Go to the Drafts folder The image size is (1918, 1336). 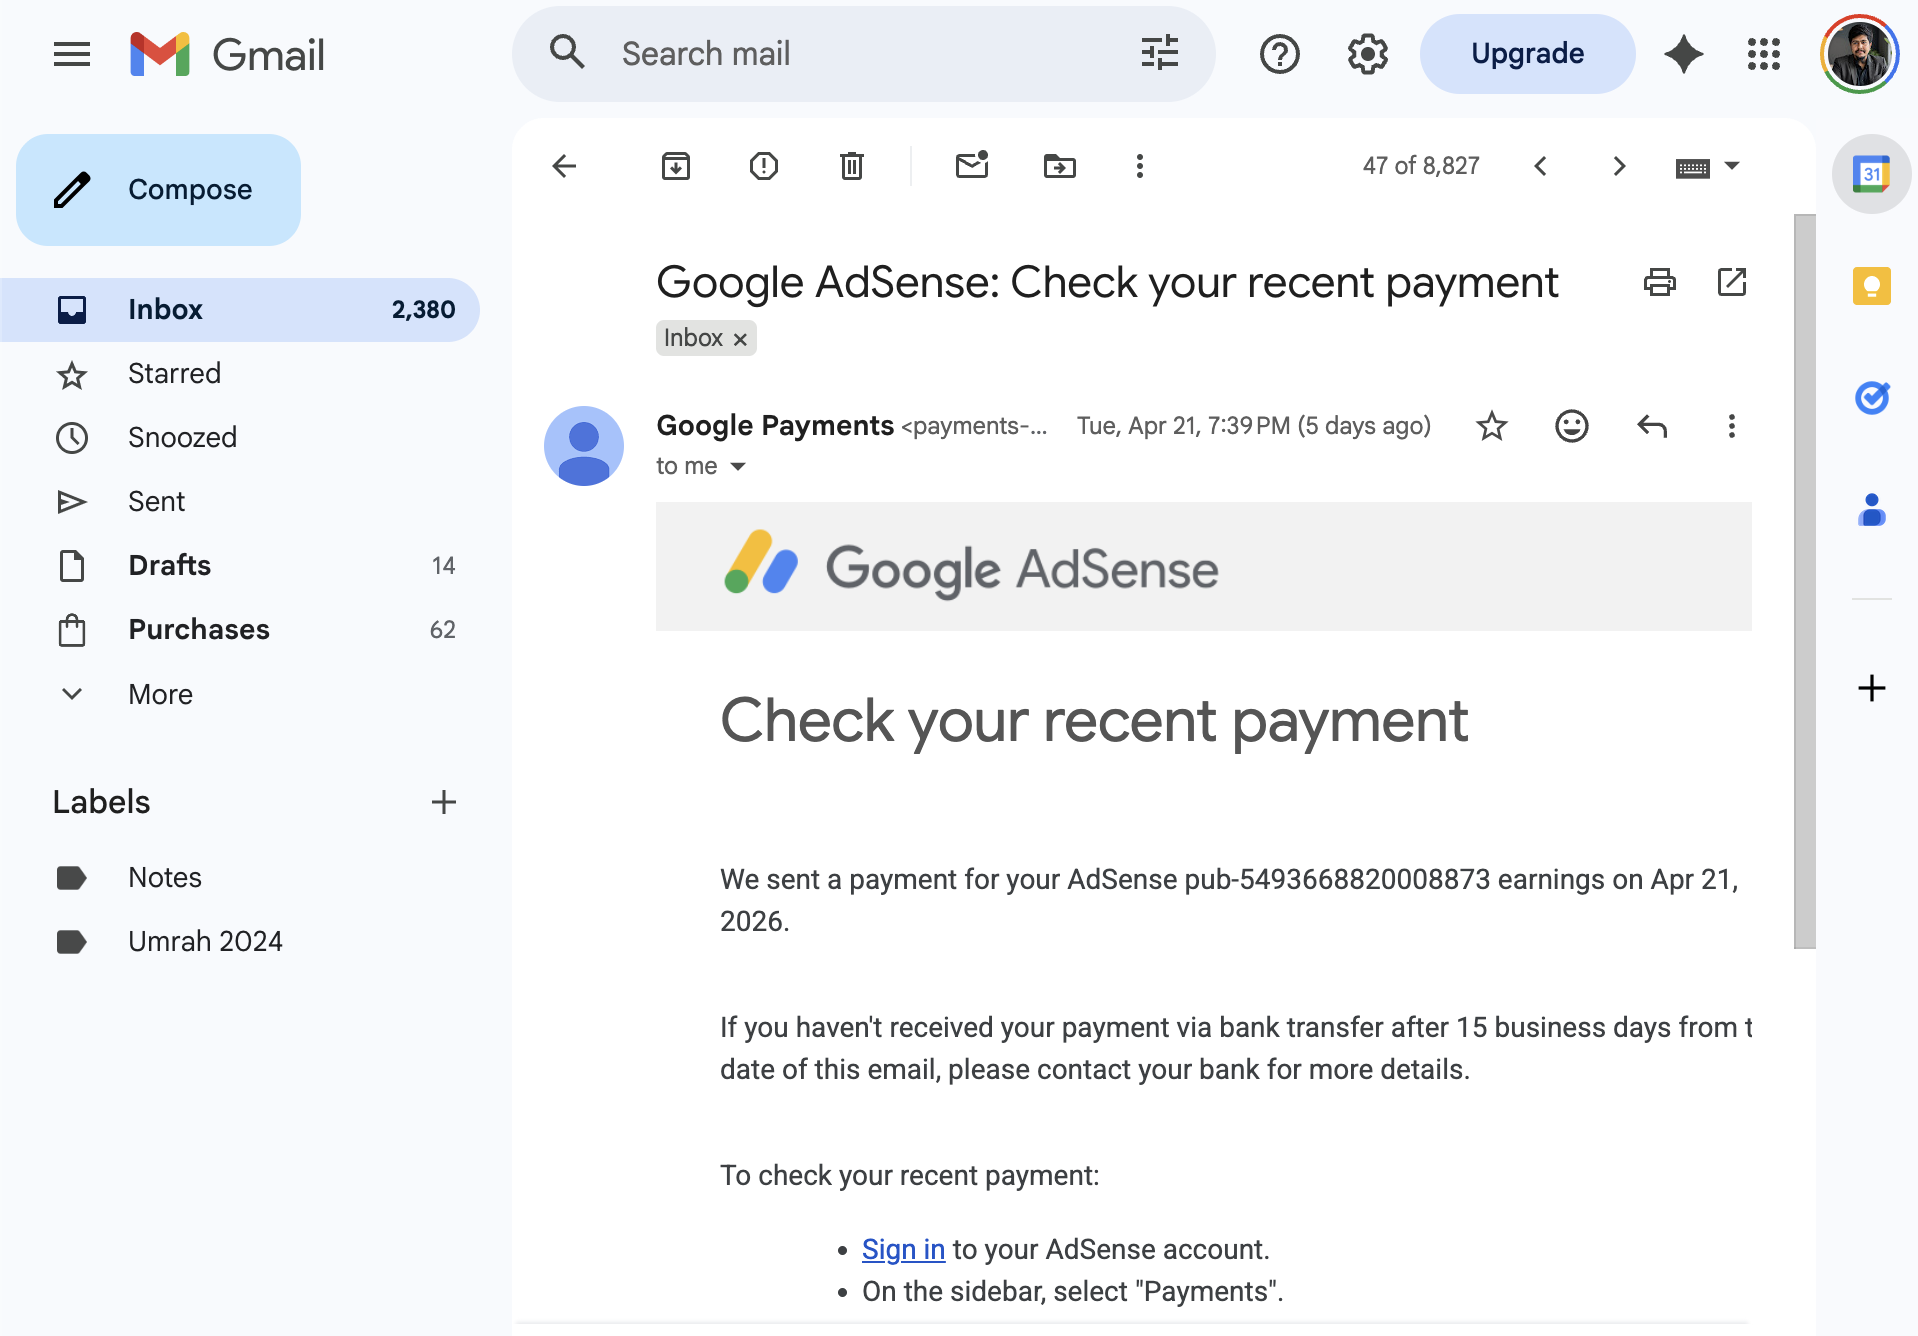point(169,565)
